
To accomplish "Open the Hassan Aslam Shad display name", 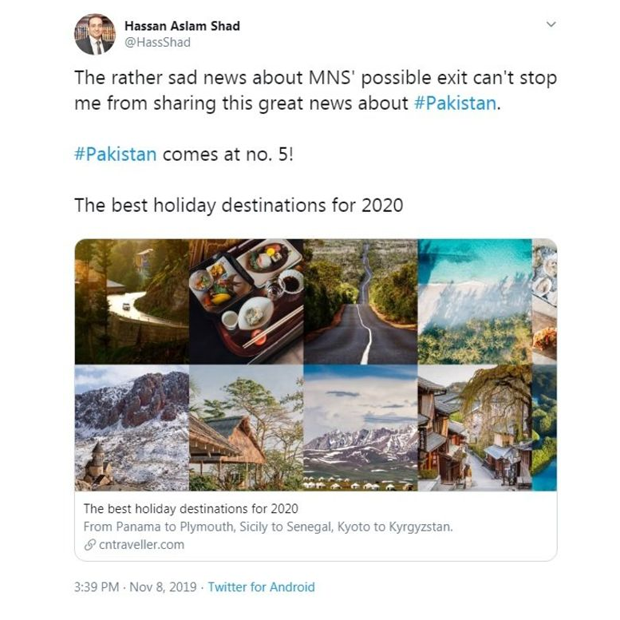I will tap(182, 26).
